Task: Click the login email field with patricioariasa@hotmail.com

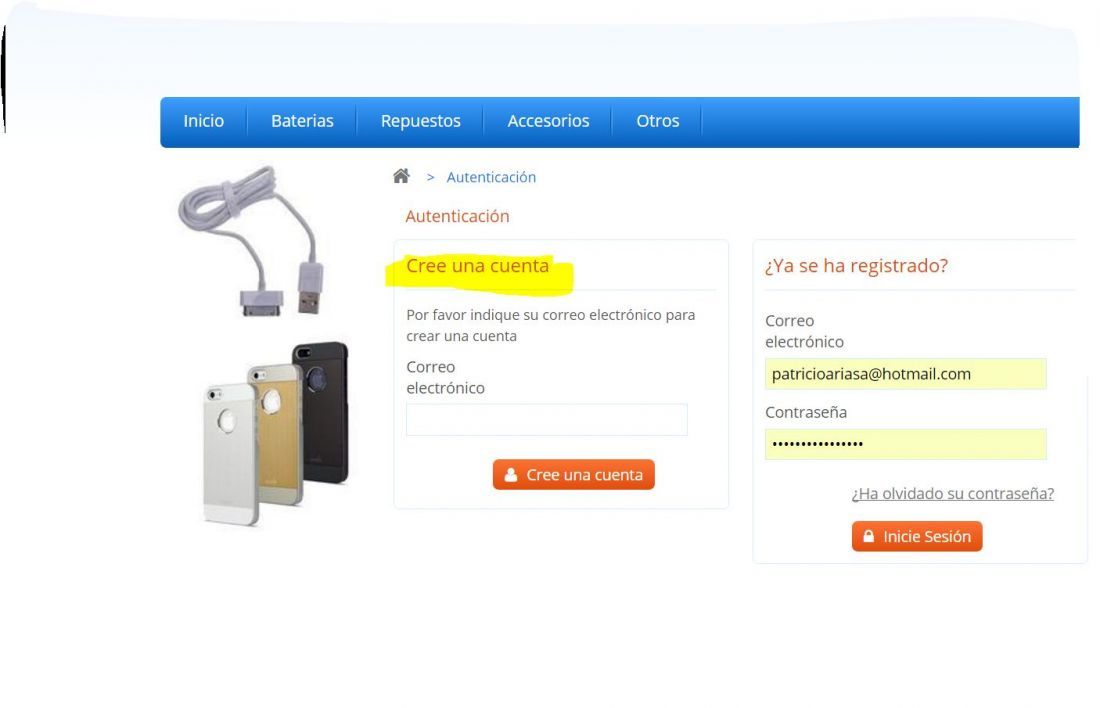Action: tap(906, 374)
